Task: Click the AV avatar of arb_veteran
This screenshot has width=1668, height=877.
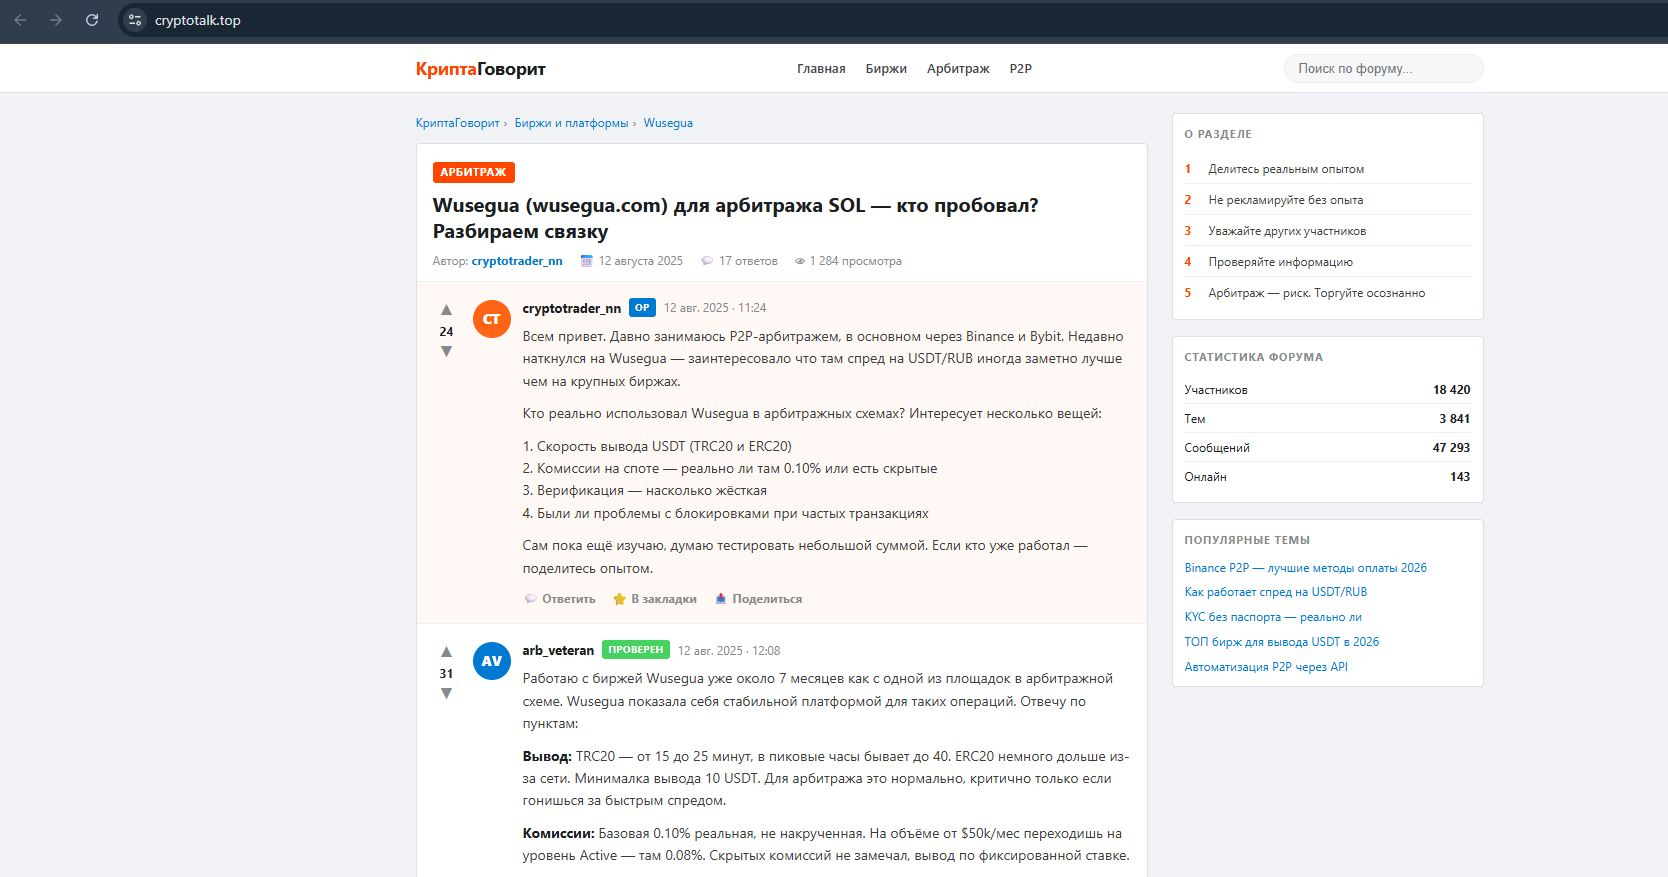Action: tap(492, 661)
